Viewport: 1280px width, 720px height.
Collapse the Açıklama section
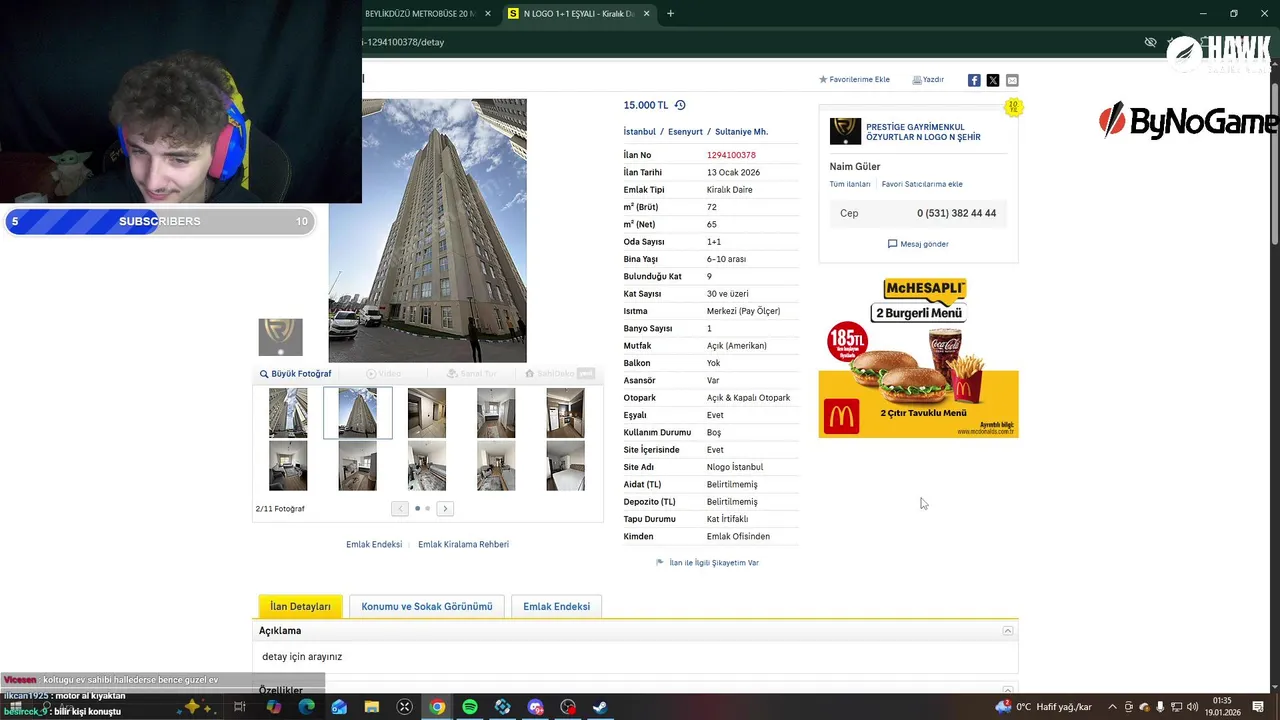click(x=1008, y=631)
